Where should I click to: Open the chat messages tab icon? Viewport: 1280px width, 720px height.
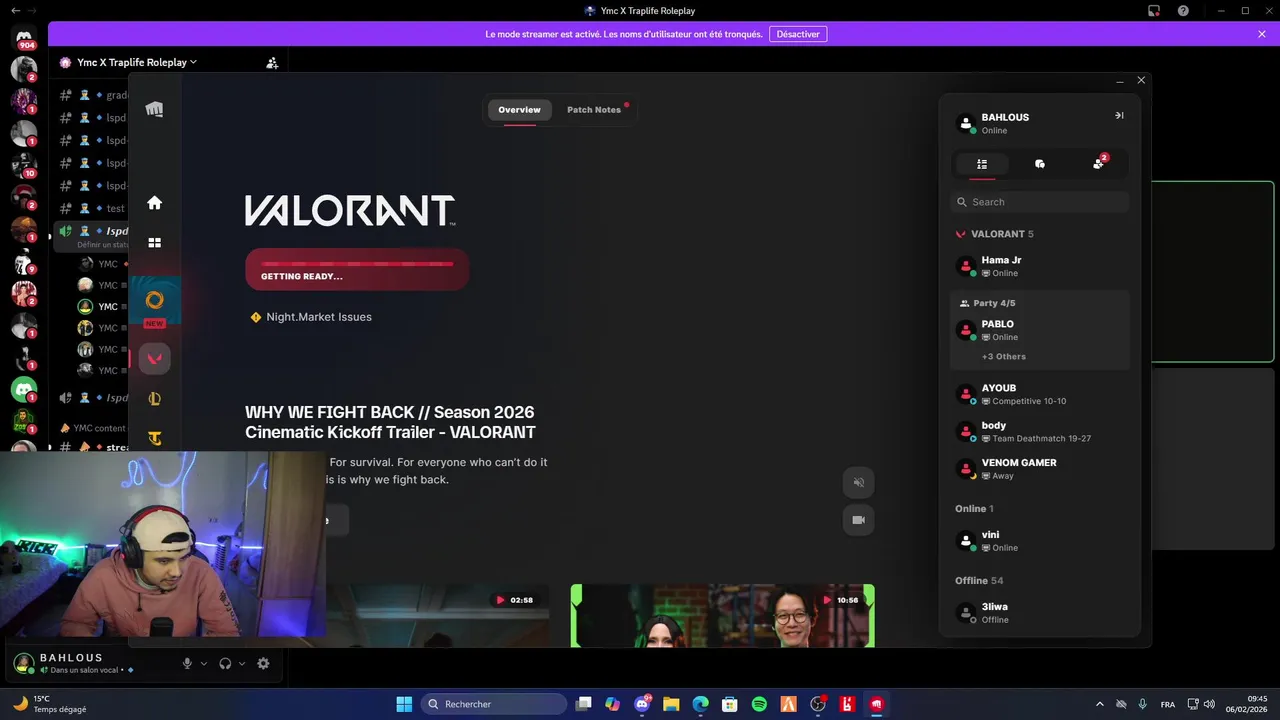point(1040,164)
